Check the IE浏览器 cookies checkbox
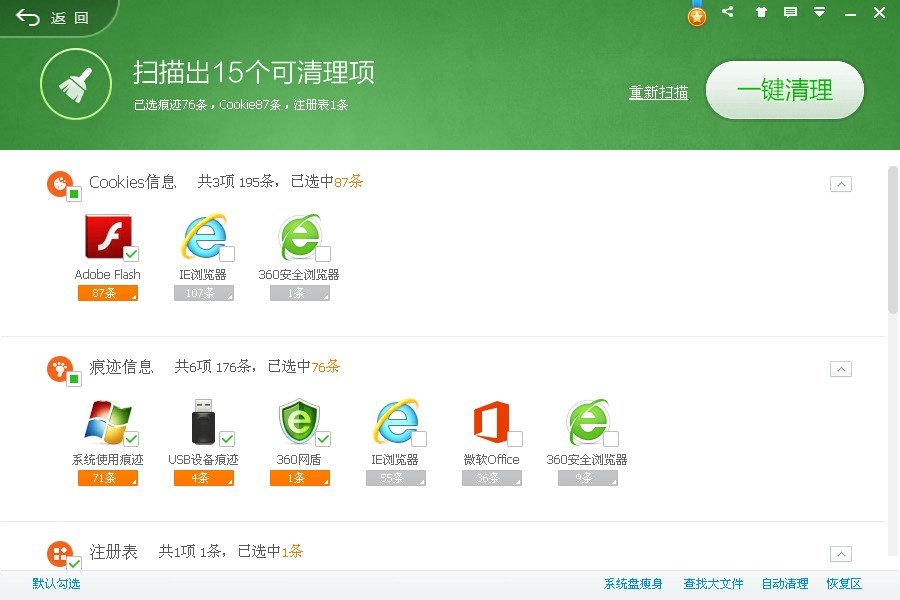The image size is (900, 600). click(227, 254)
